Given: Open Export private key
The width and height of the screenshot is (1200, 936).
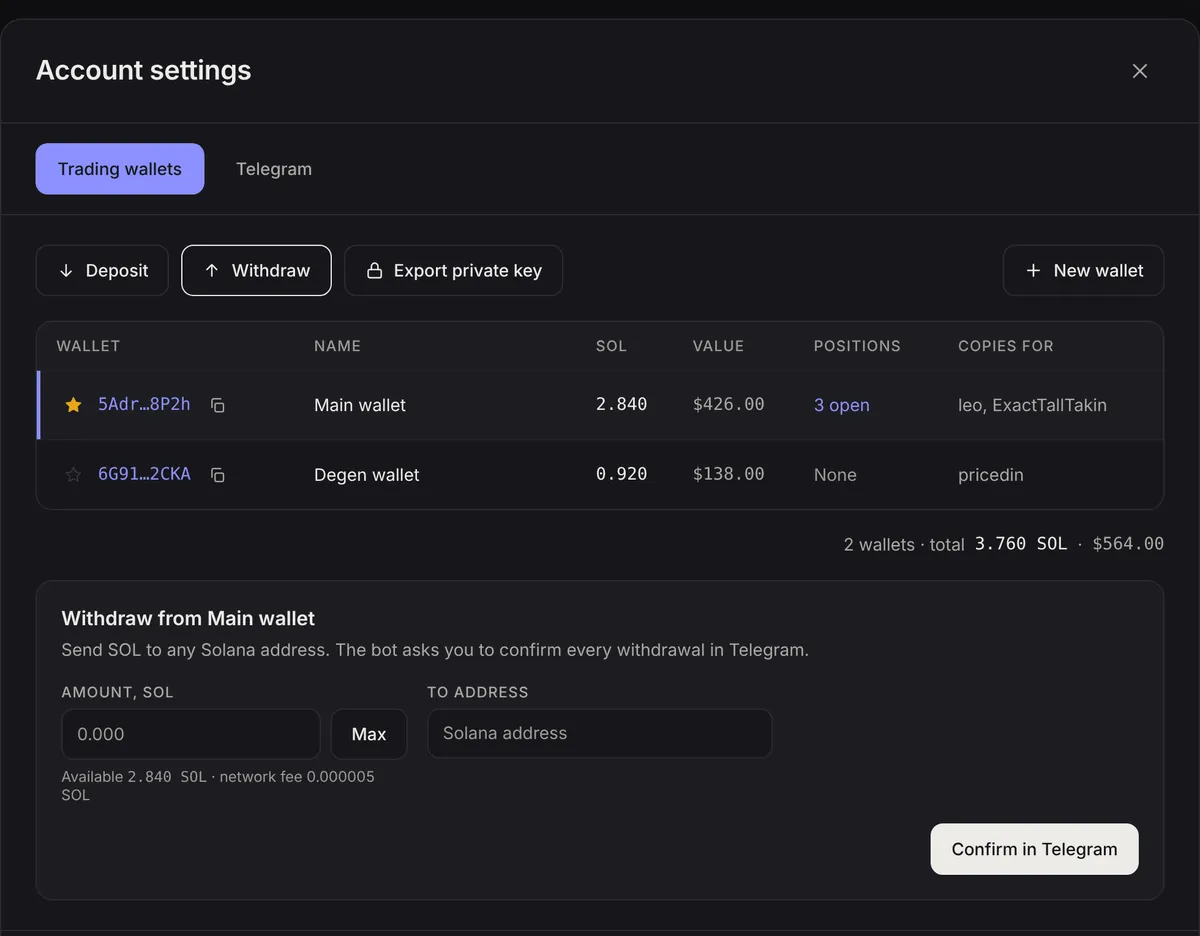Looking at the screenshot, I should [x=454, y=271].
